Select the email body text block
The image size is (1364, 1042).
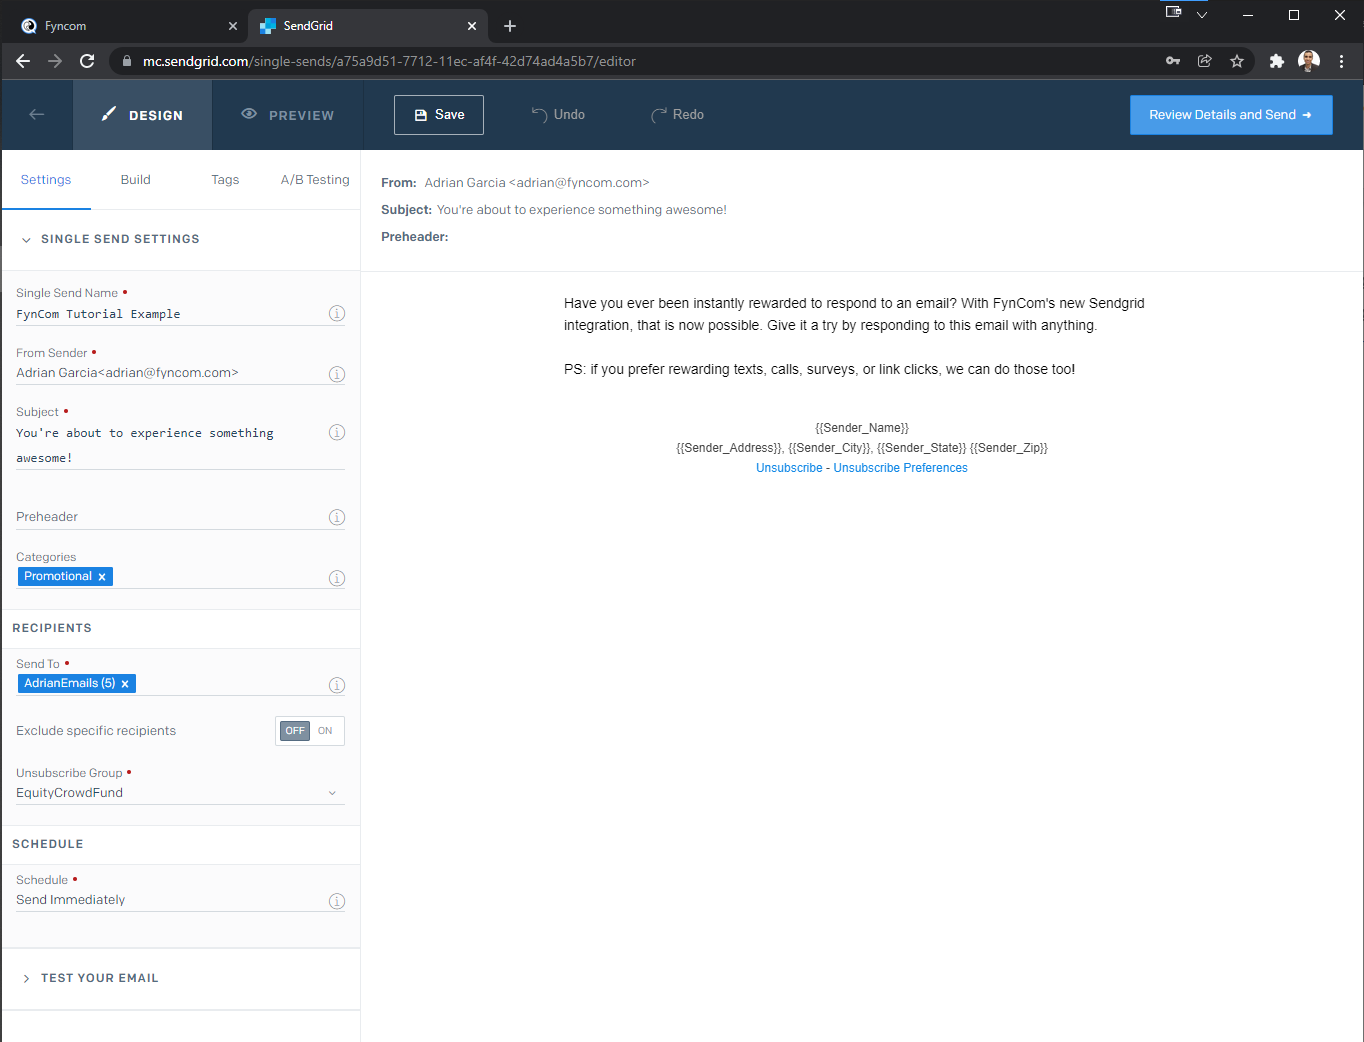[x=854, y=336]
